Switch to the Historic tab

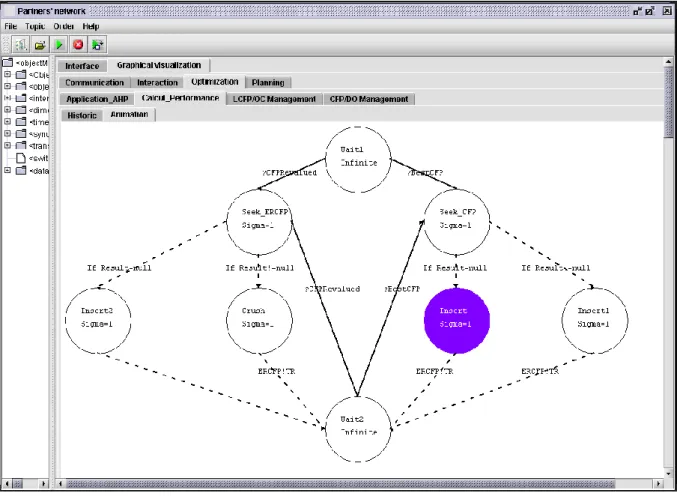click(x=82, y=115)
